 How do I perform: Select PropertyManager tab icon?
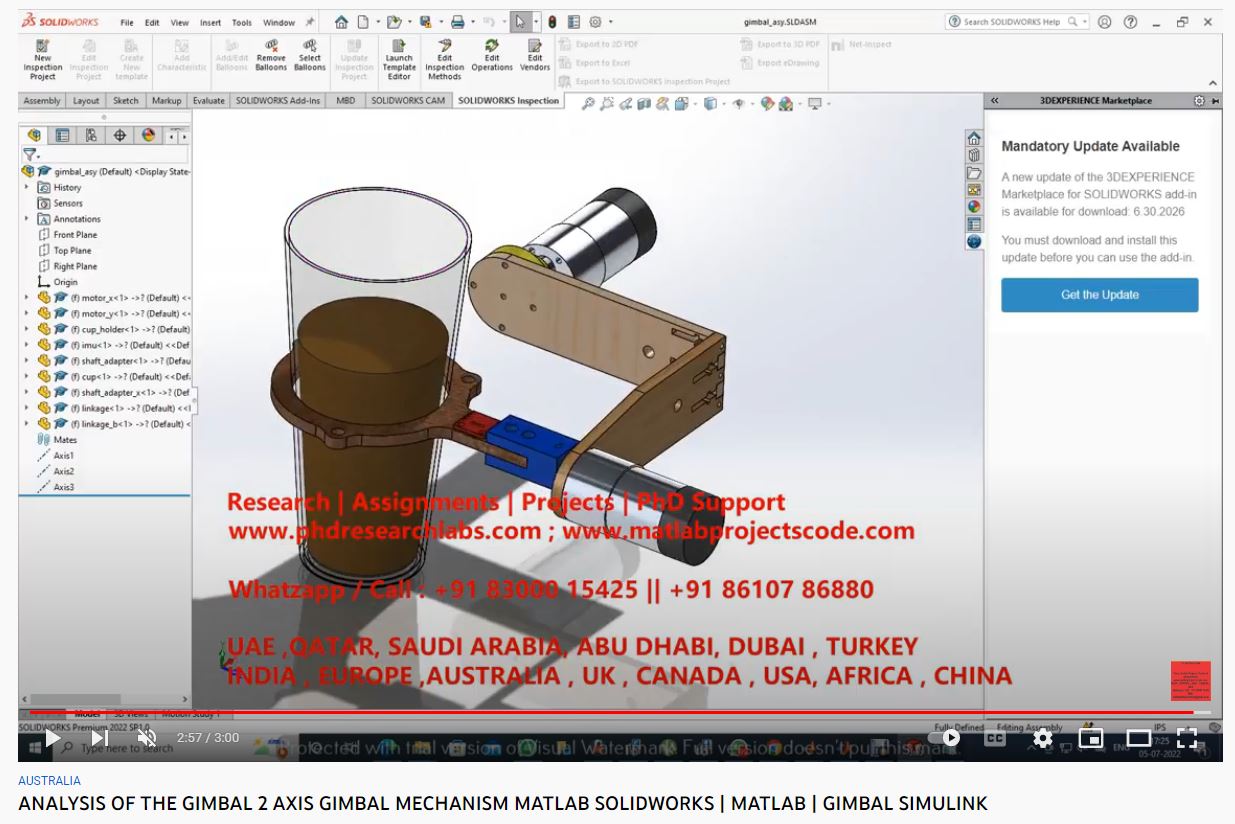click(x=62, y=135)
